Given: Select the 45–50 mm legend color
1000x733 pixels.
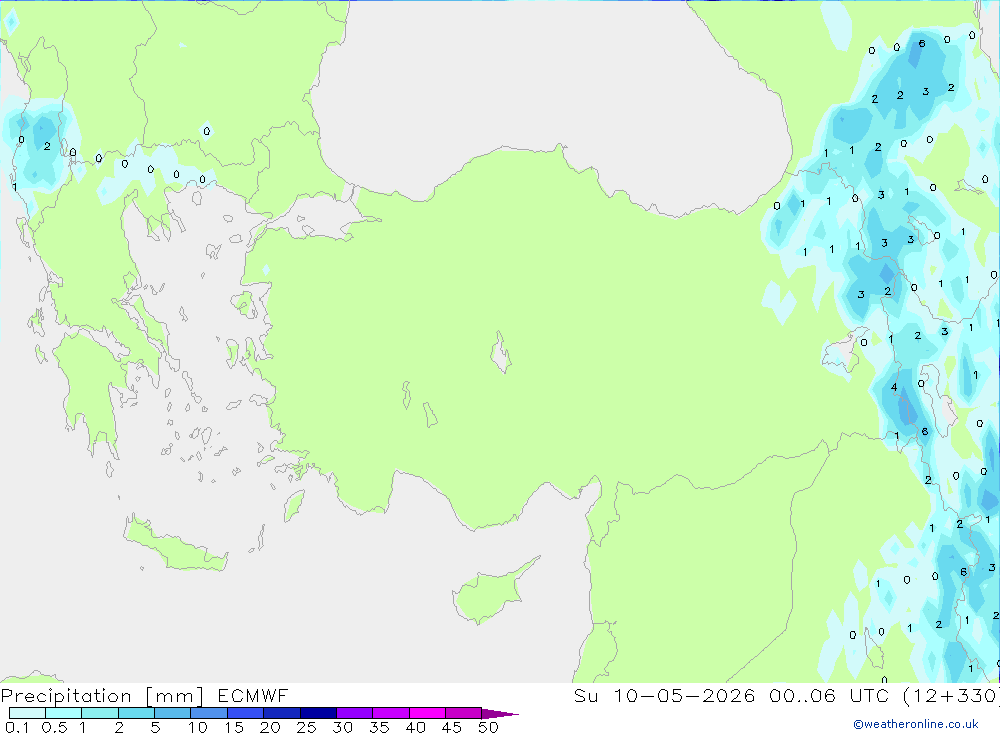Looking at the screenshot, I should click(463, 713).
